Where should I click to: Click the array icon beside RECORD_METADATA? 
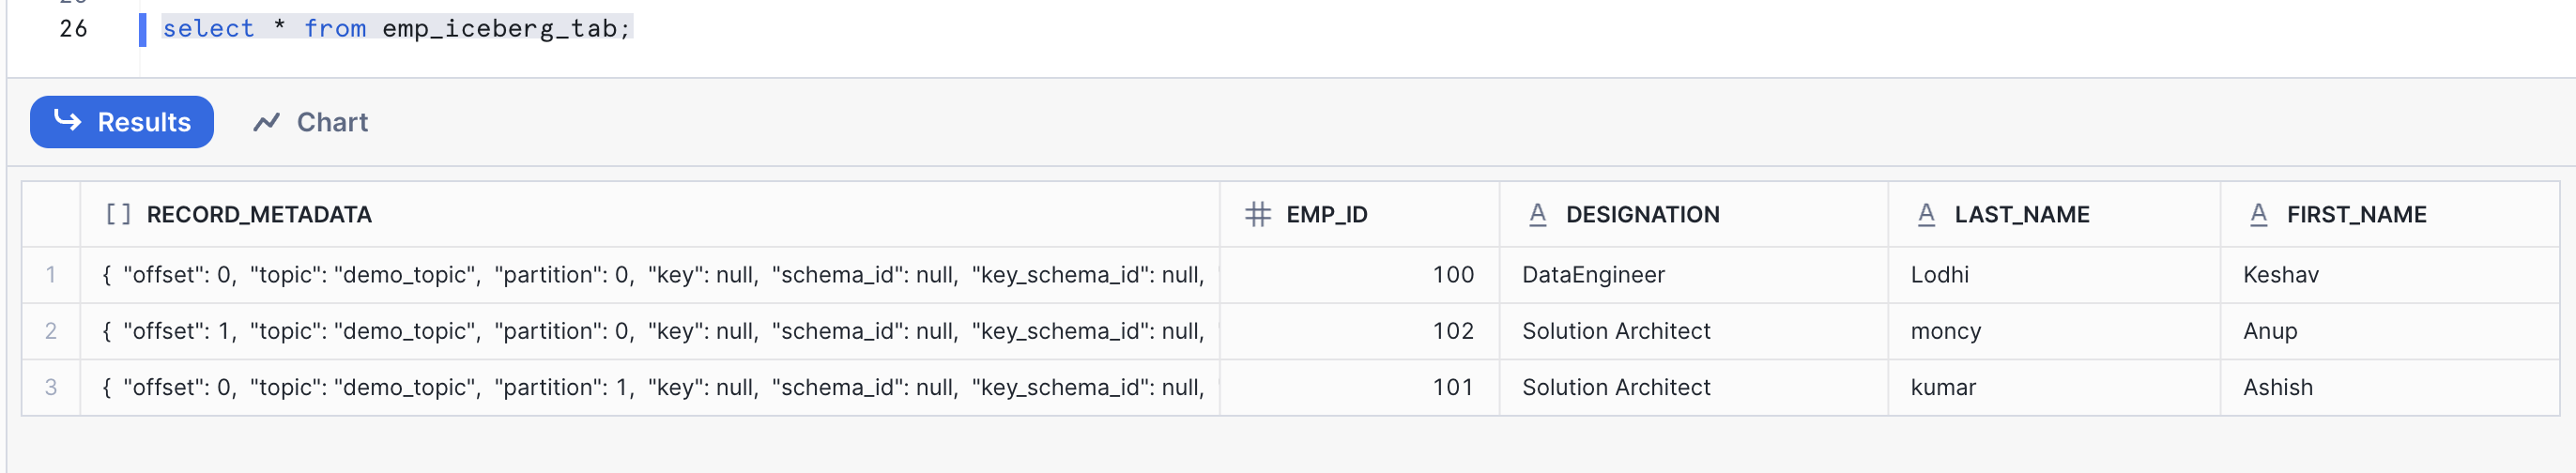coord(118,214)
